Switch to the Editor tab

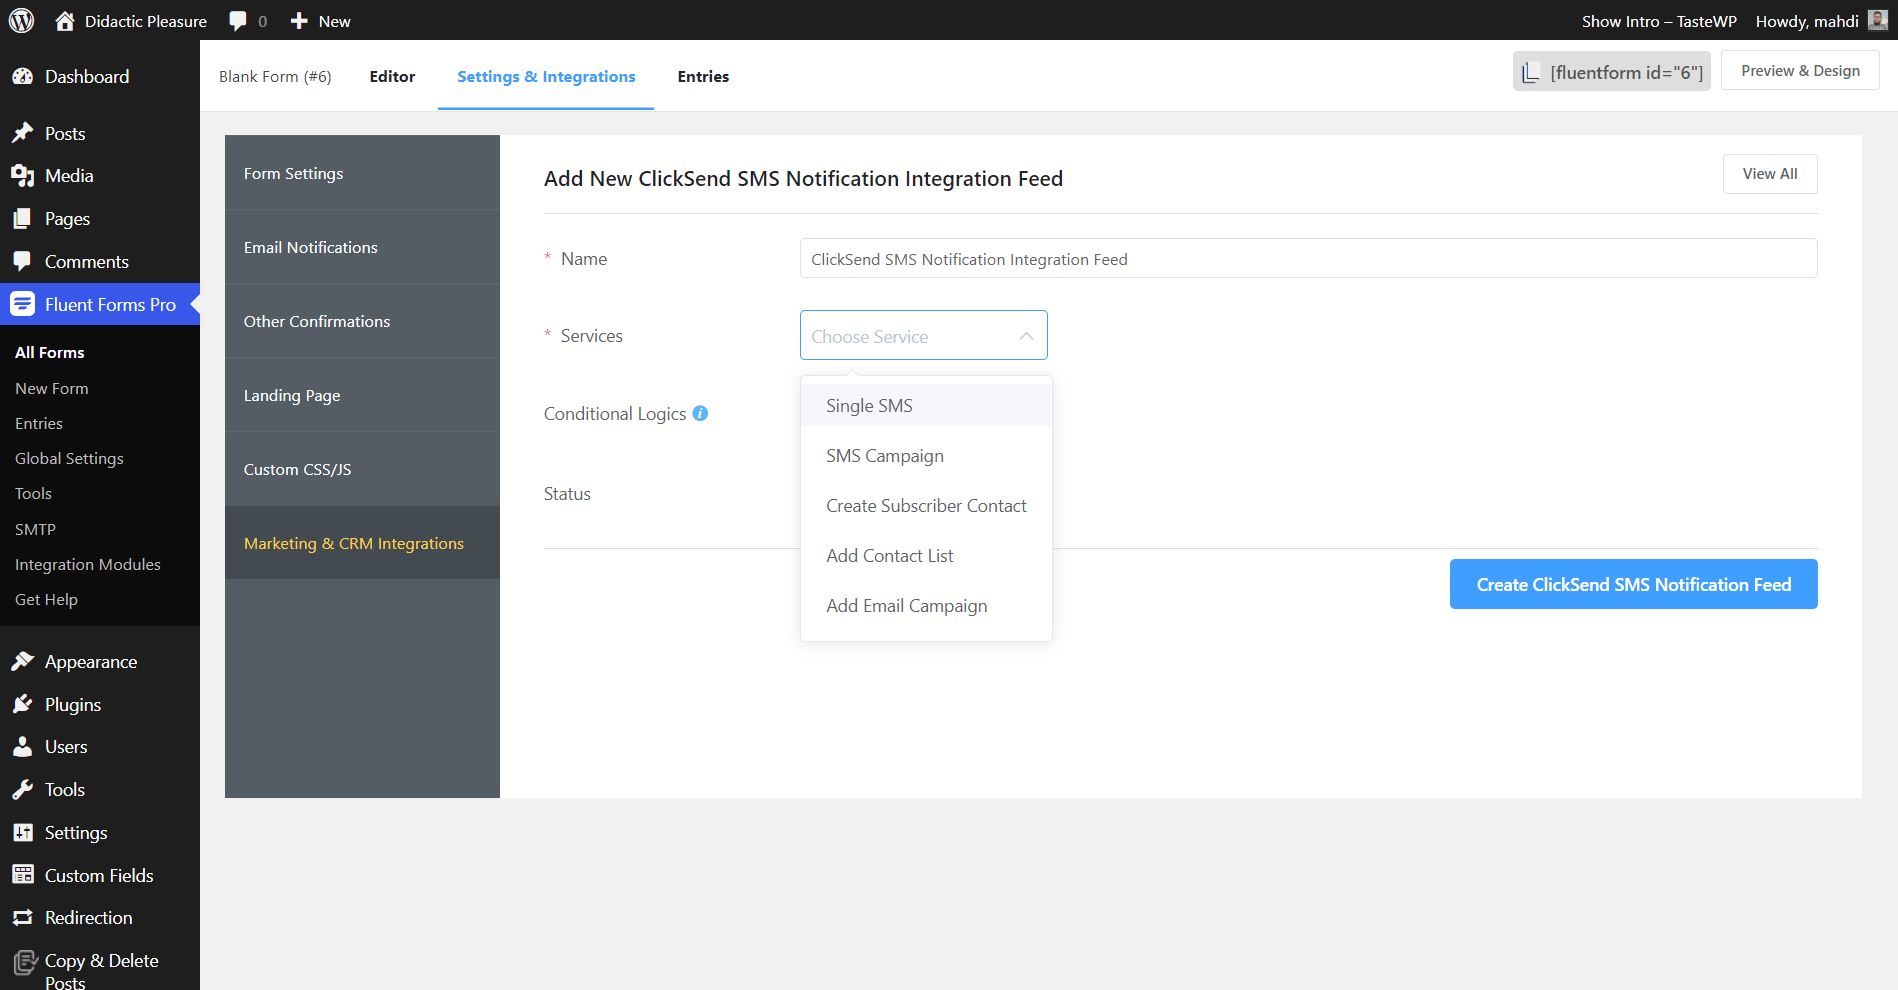[x=392, y=77]
